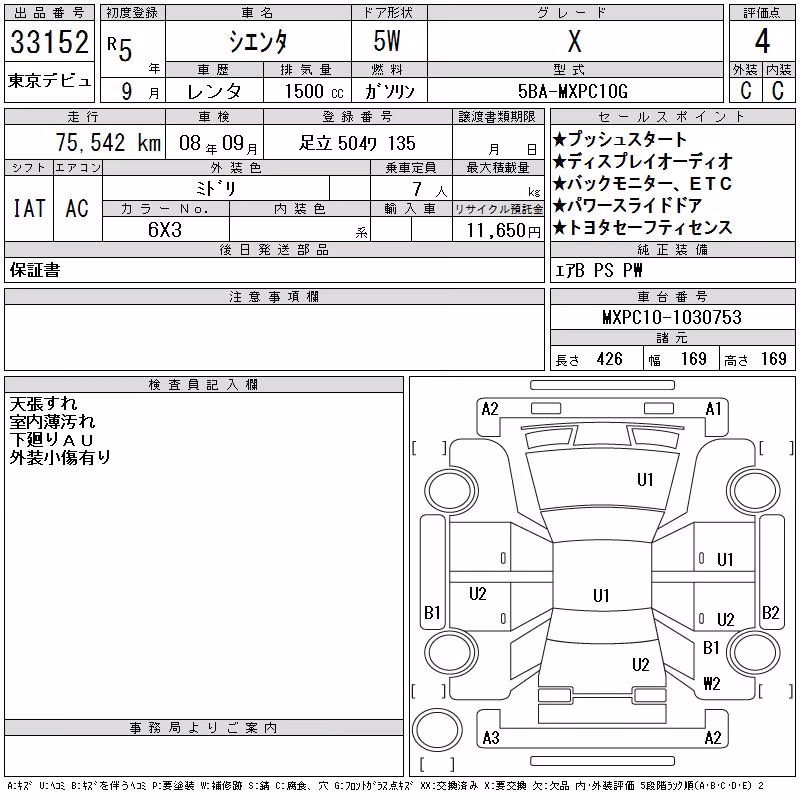800x800 pixels.
Task: Click the model code 5BA-MXPC10G
Action: (573, 91)
